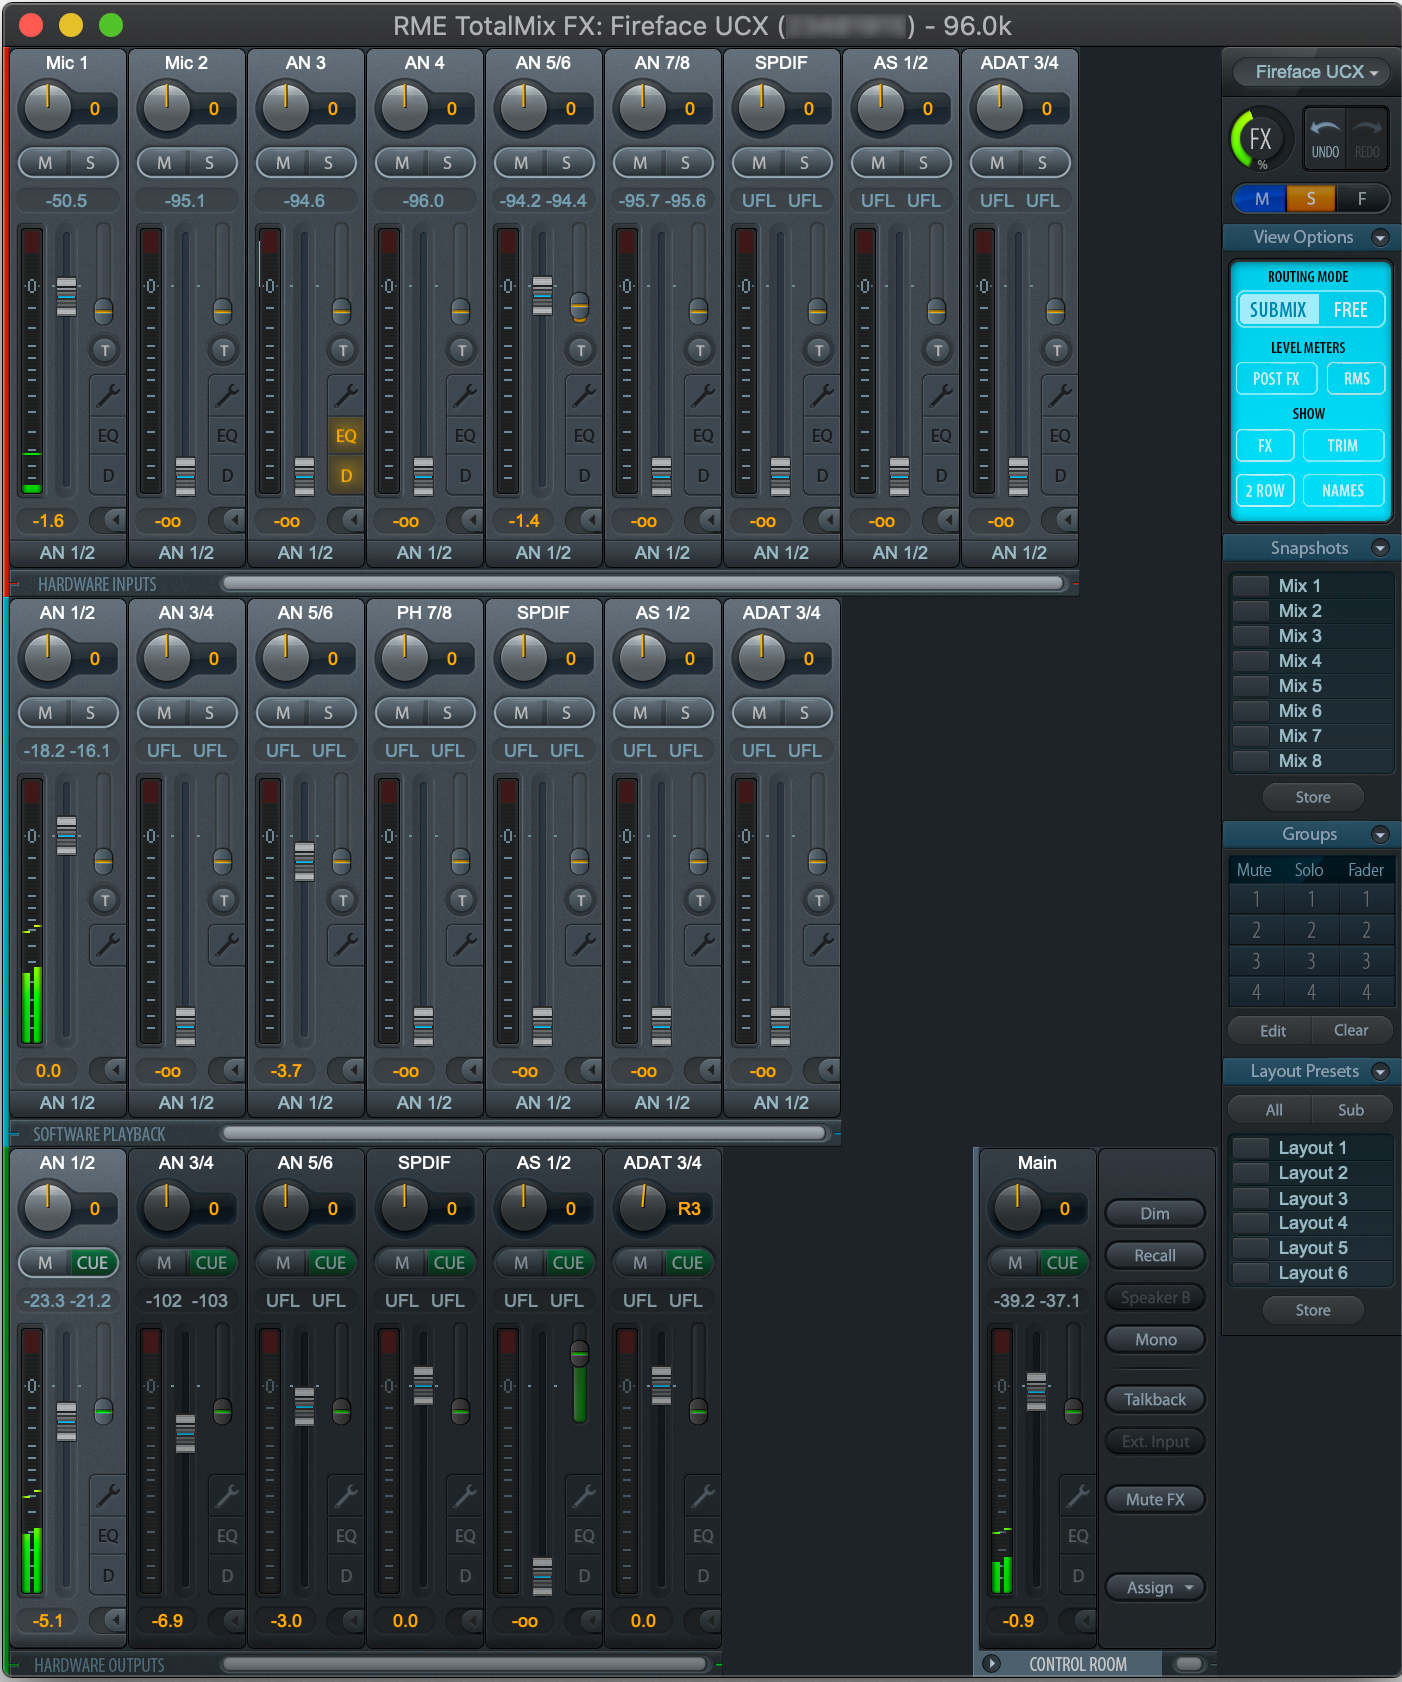Toggle POST FX level meters option
This screenshot has width=1402, height=1682.
[x=1276, y=379]
